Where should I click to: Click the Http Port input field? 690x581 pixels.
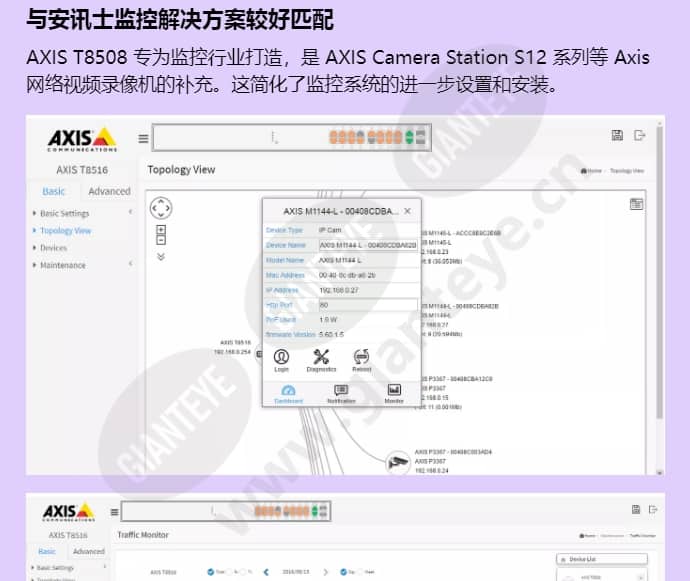pos(368,305)
